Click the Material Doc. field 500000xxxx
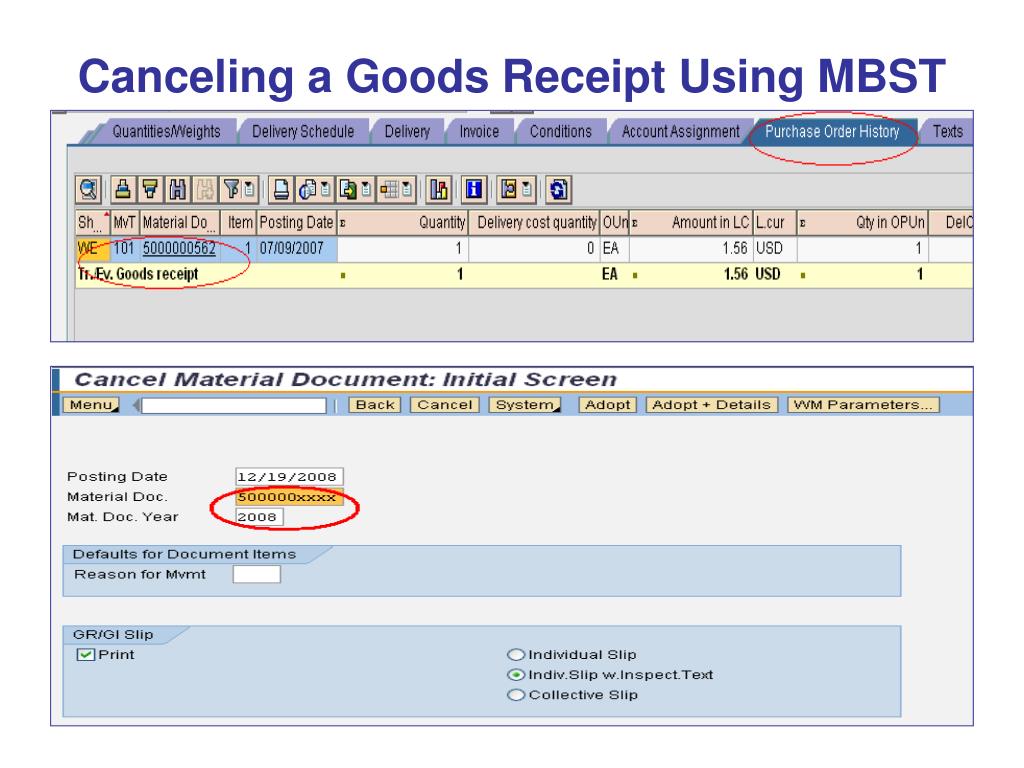This screenshot has height=768, width=1024. 289,497
